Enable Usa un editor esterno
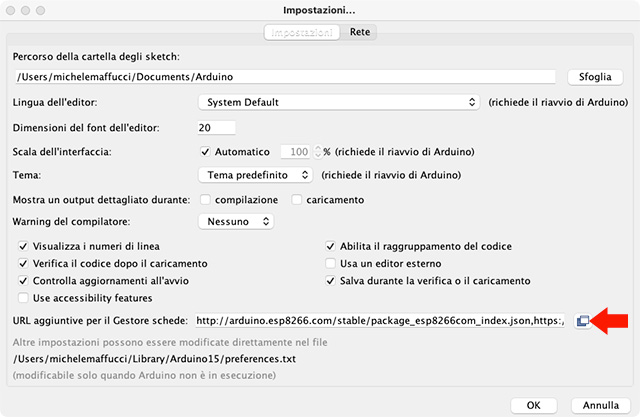 coord(332,263)
